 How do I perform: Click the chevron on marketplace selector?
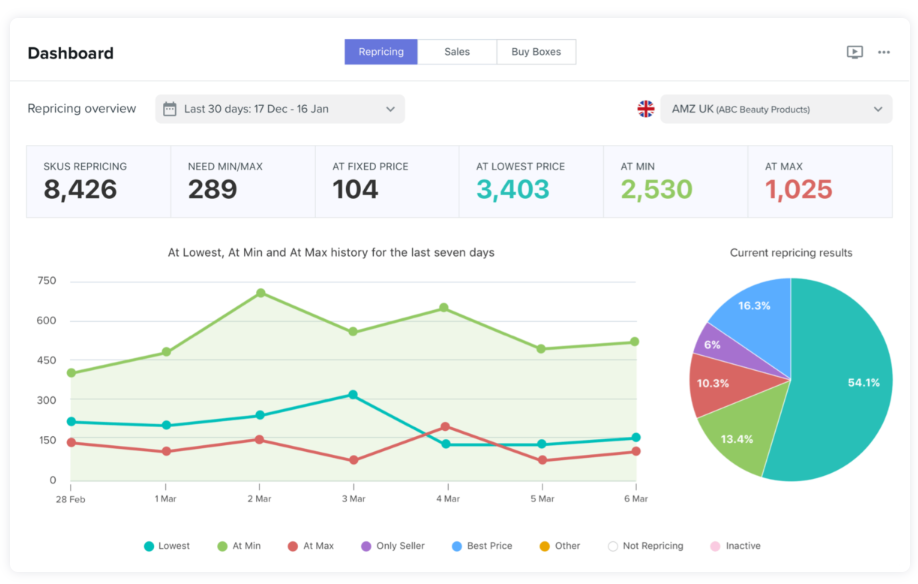[878, 109]
